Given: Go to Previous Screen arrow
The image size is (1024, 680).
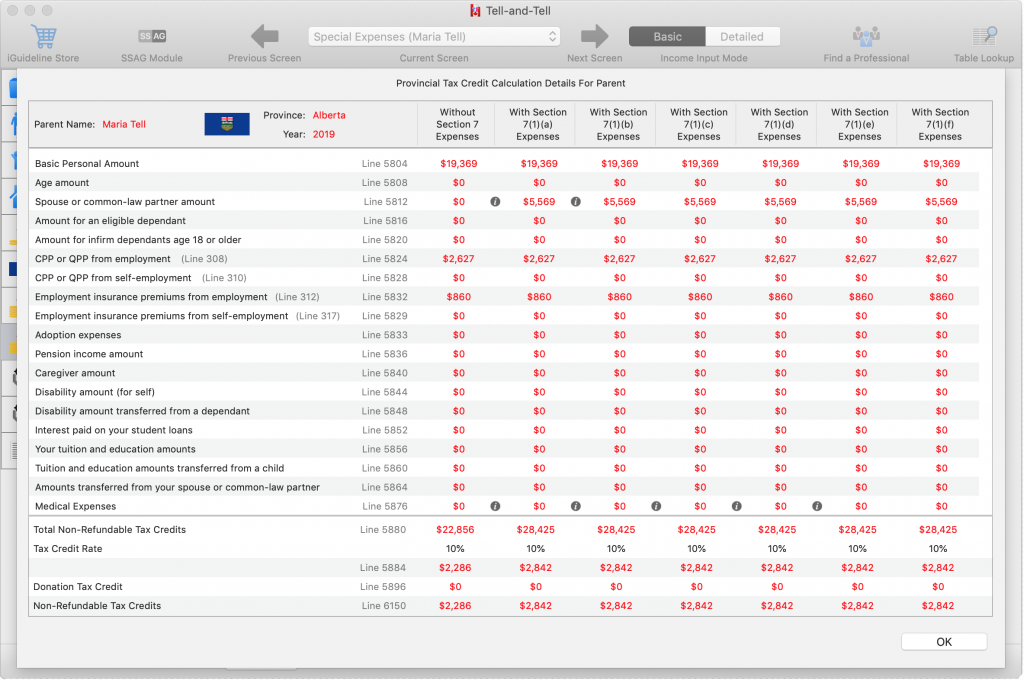Looking at the screenshot, I should [264, 37].
